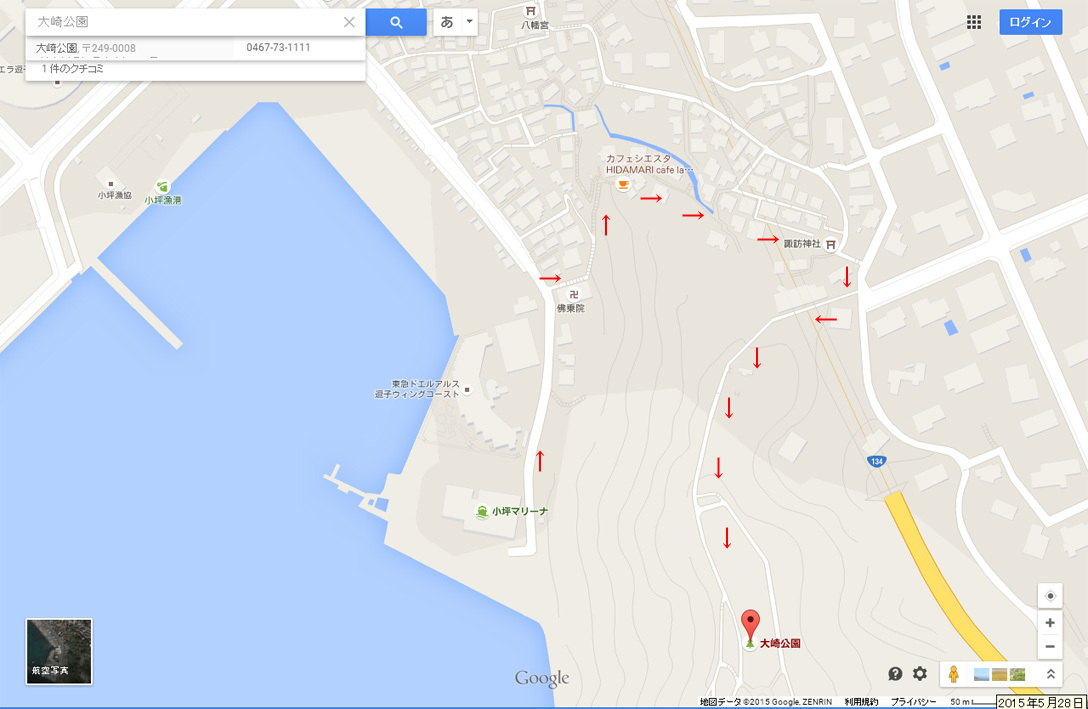Click the ログイン button

coord(1030,22)
